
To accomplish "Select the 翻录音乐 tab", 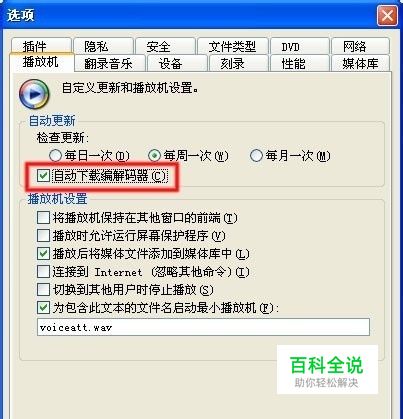I will coord(110,63).
